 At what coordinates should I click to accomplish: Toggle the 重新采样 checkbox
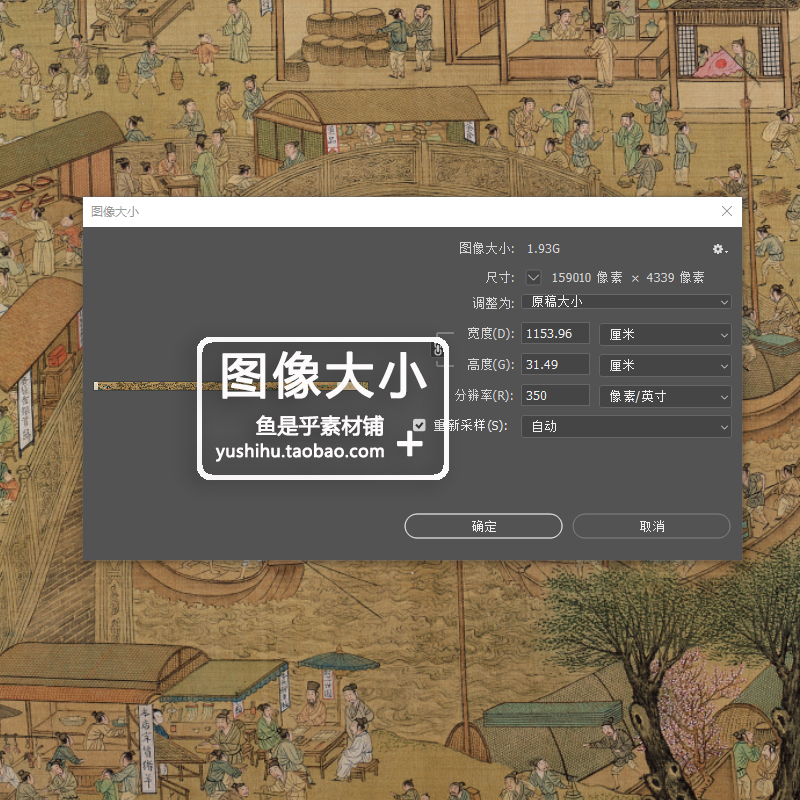419,425
